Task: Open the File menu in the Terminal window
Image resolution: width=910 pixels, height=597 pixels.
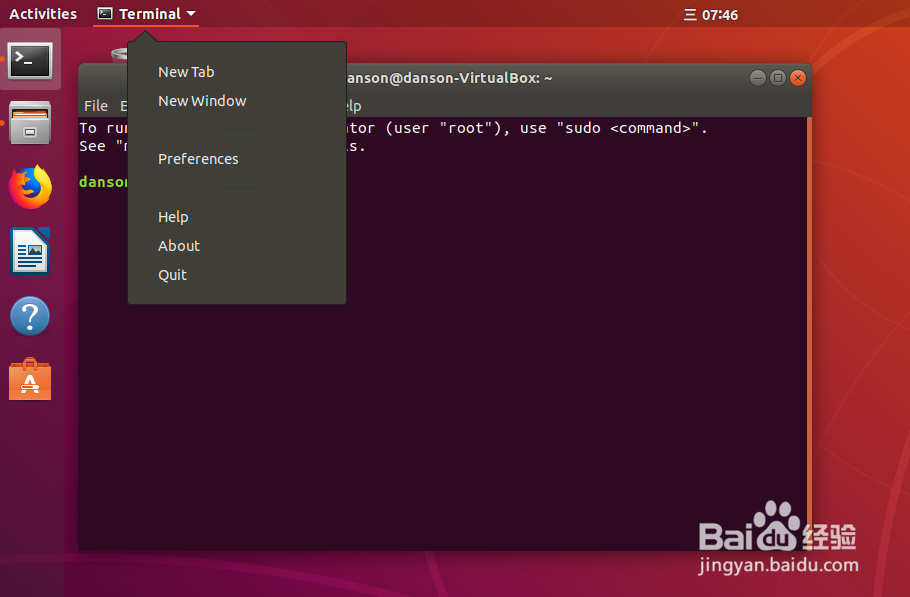Action: point(96,106)
